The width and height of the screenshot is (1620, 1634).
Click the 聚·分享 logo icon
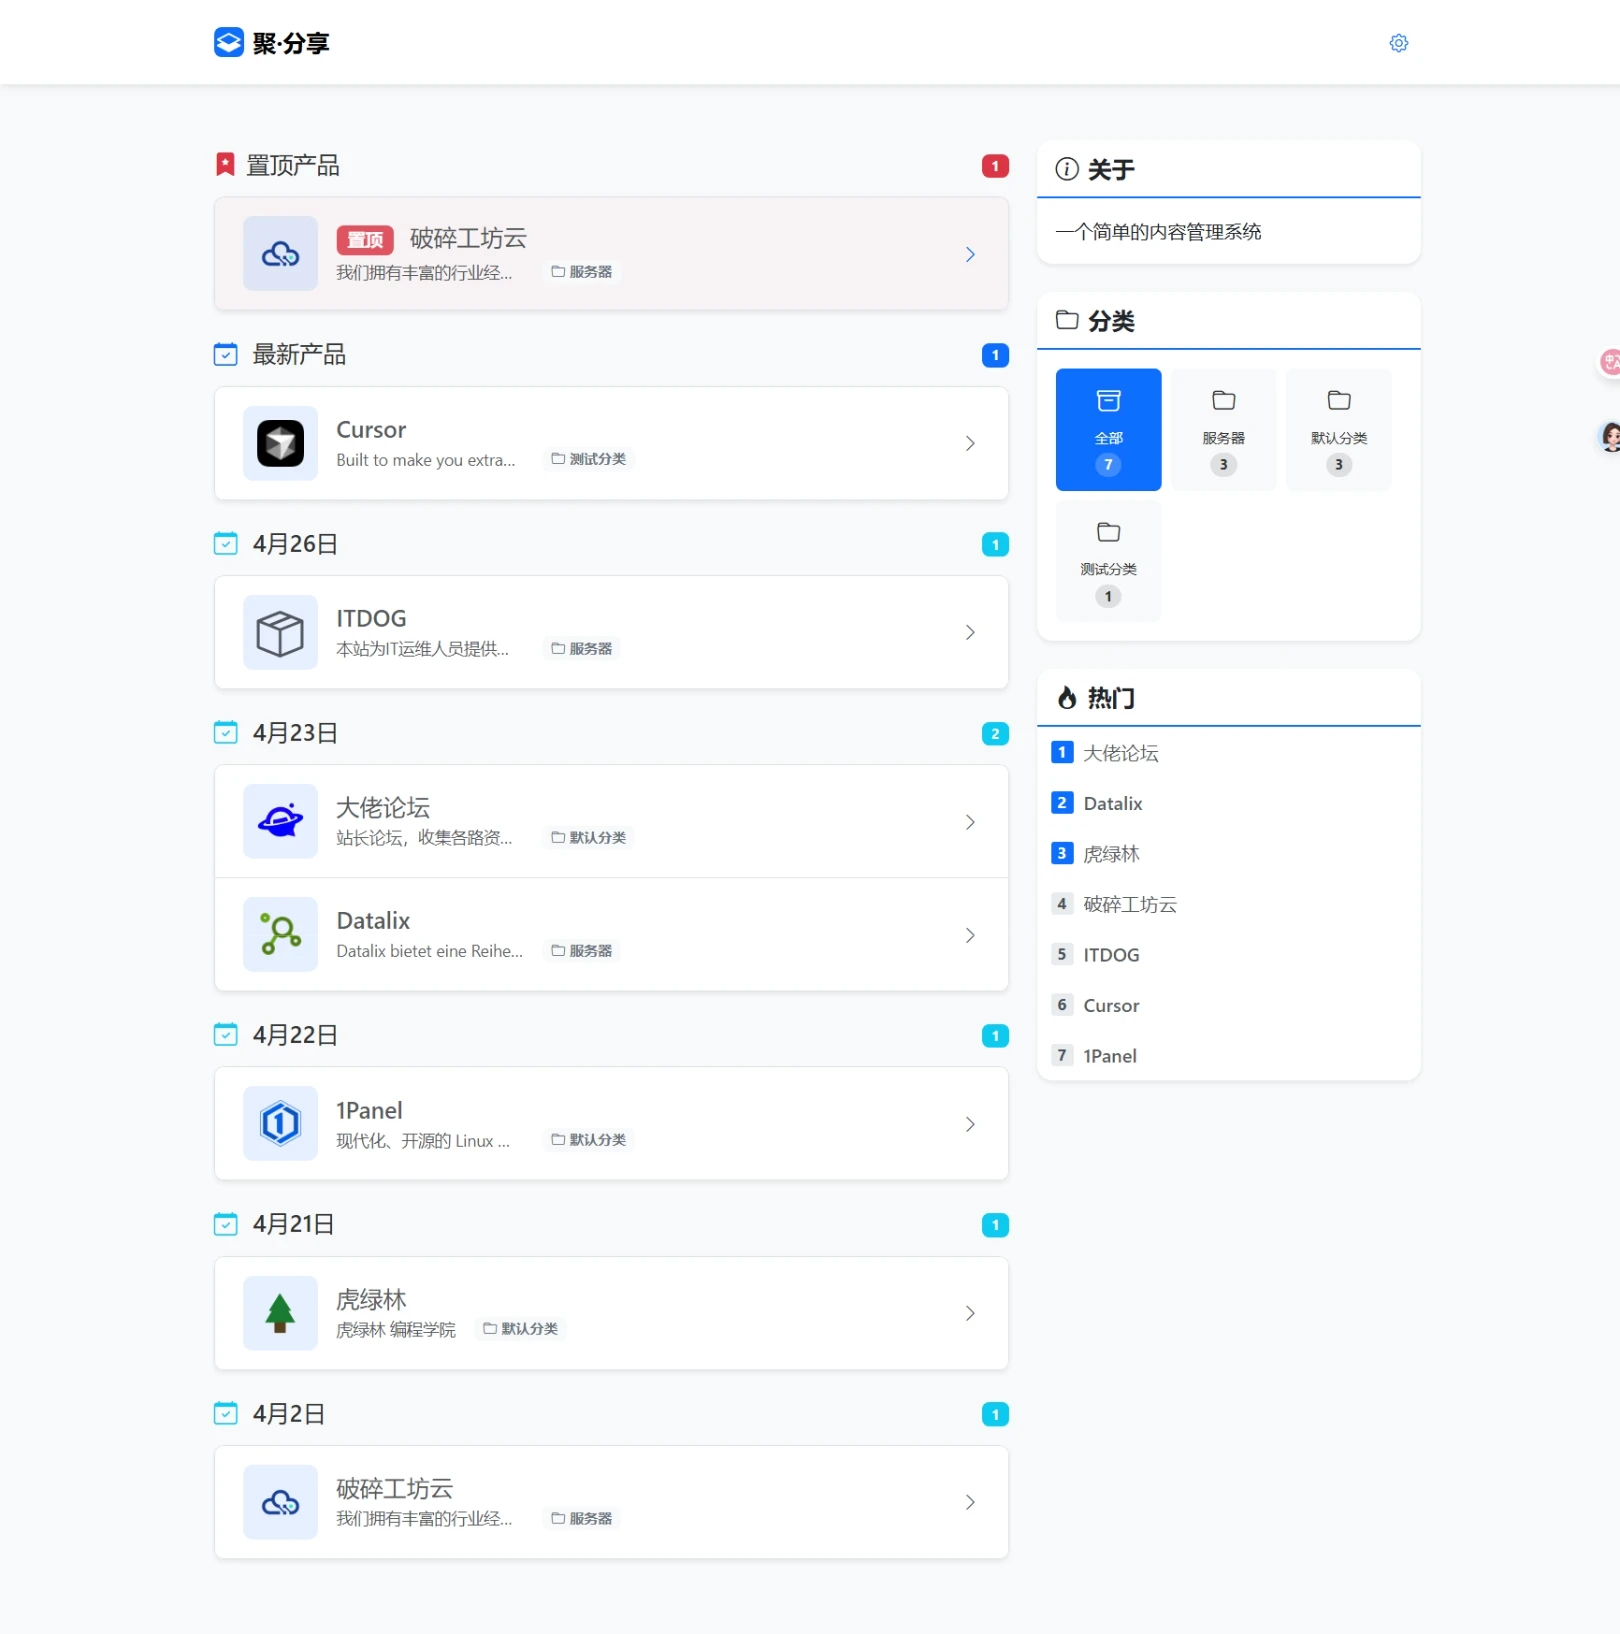point(229,42)
